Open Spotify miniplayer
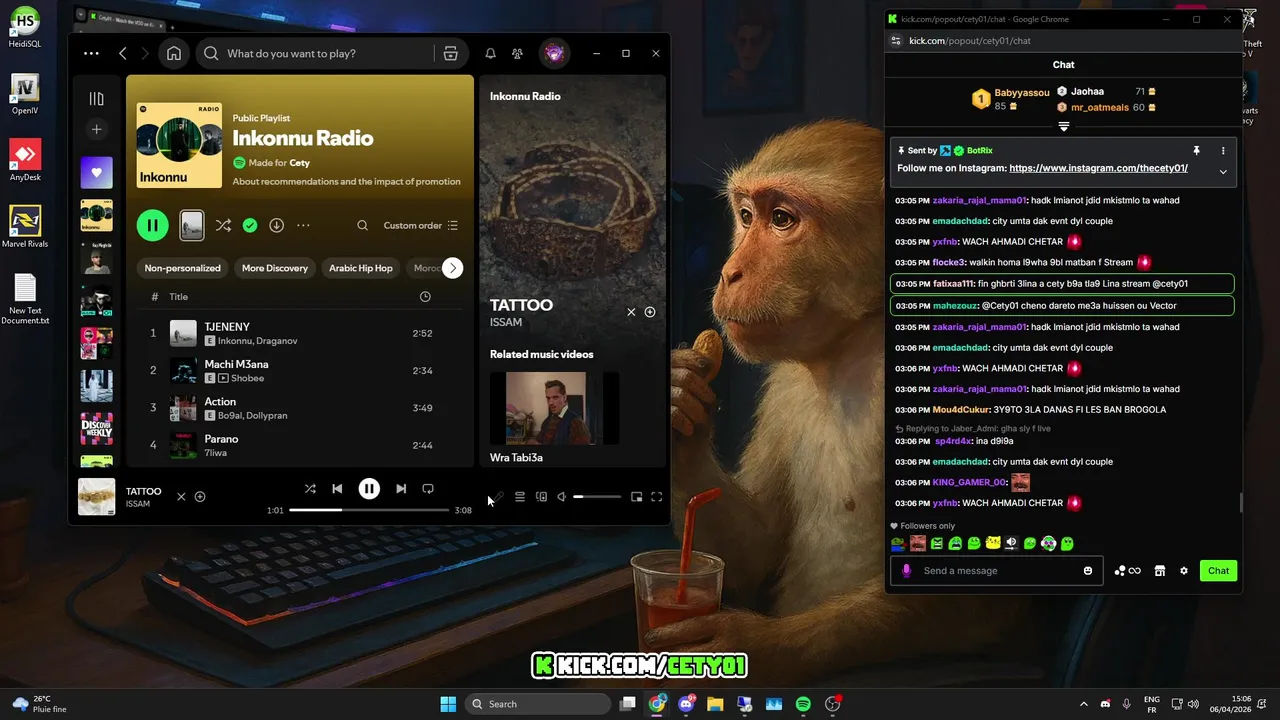This screenshot has height=720, width=1280. [636, 497]
